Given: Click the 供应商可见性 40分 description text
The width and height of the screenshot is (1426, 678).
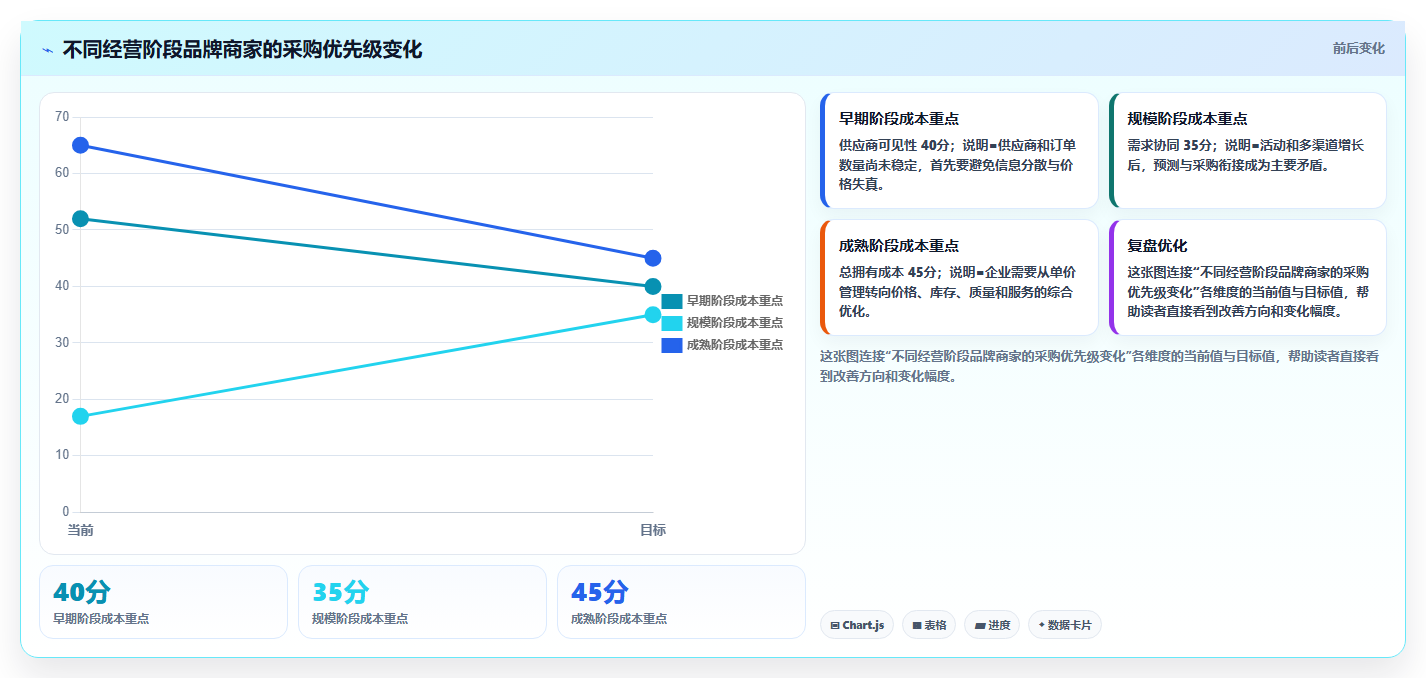Looking at the screenshot, I should tap(957, 165).
